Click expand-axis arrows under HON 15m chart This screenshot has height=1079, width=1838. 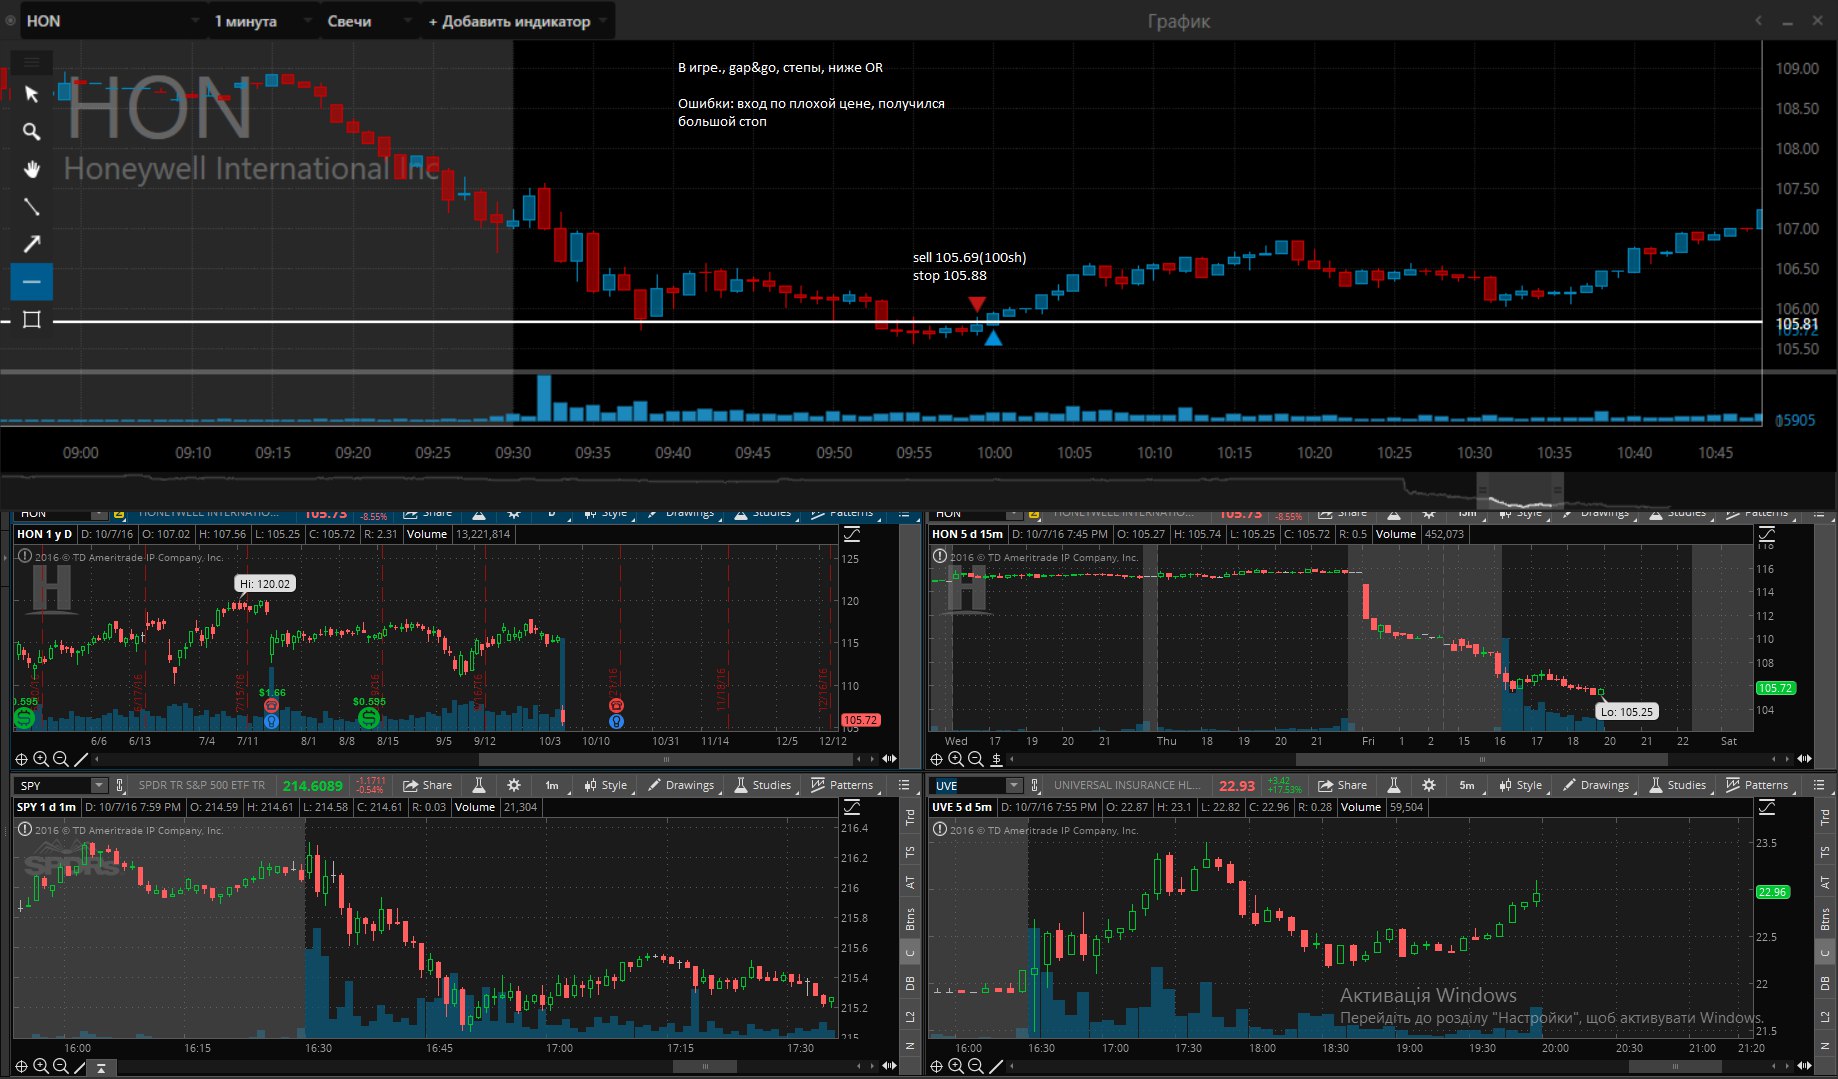tap(1805, 759)
